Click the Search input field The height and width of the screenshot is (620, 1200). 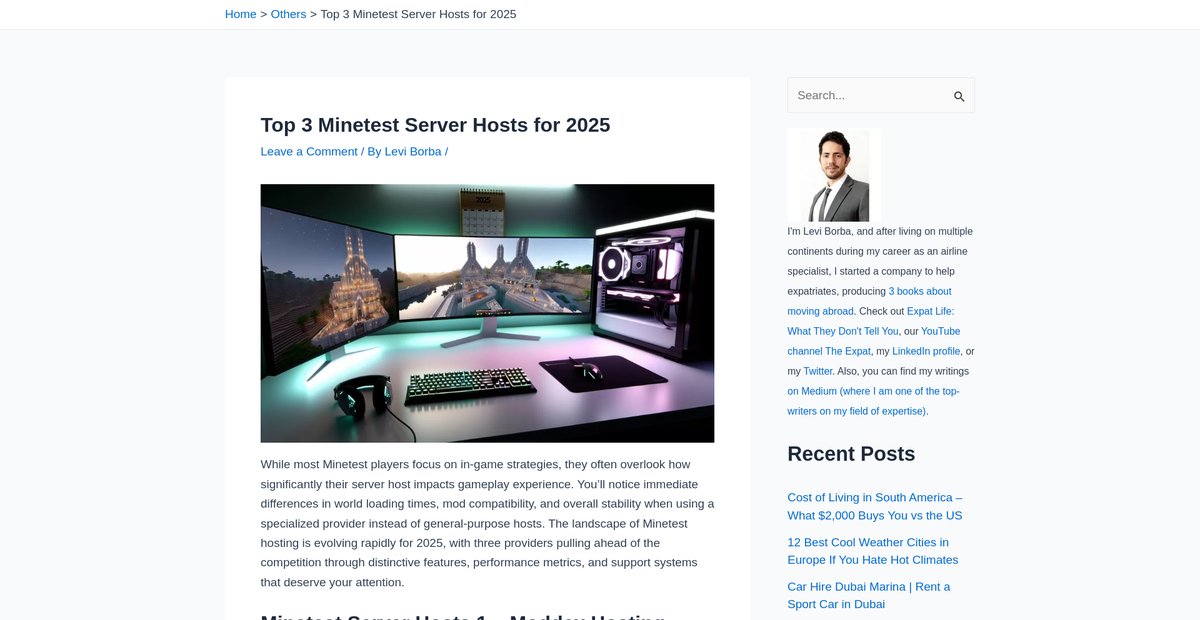pos(880,95)
